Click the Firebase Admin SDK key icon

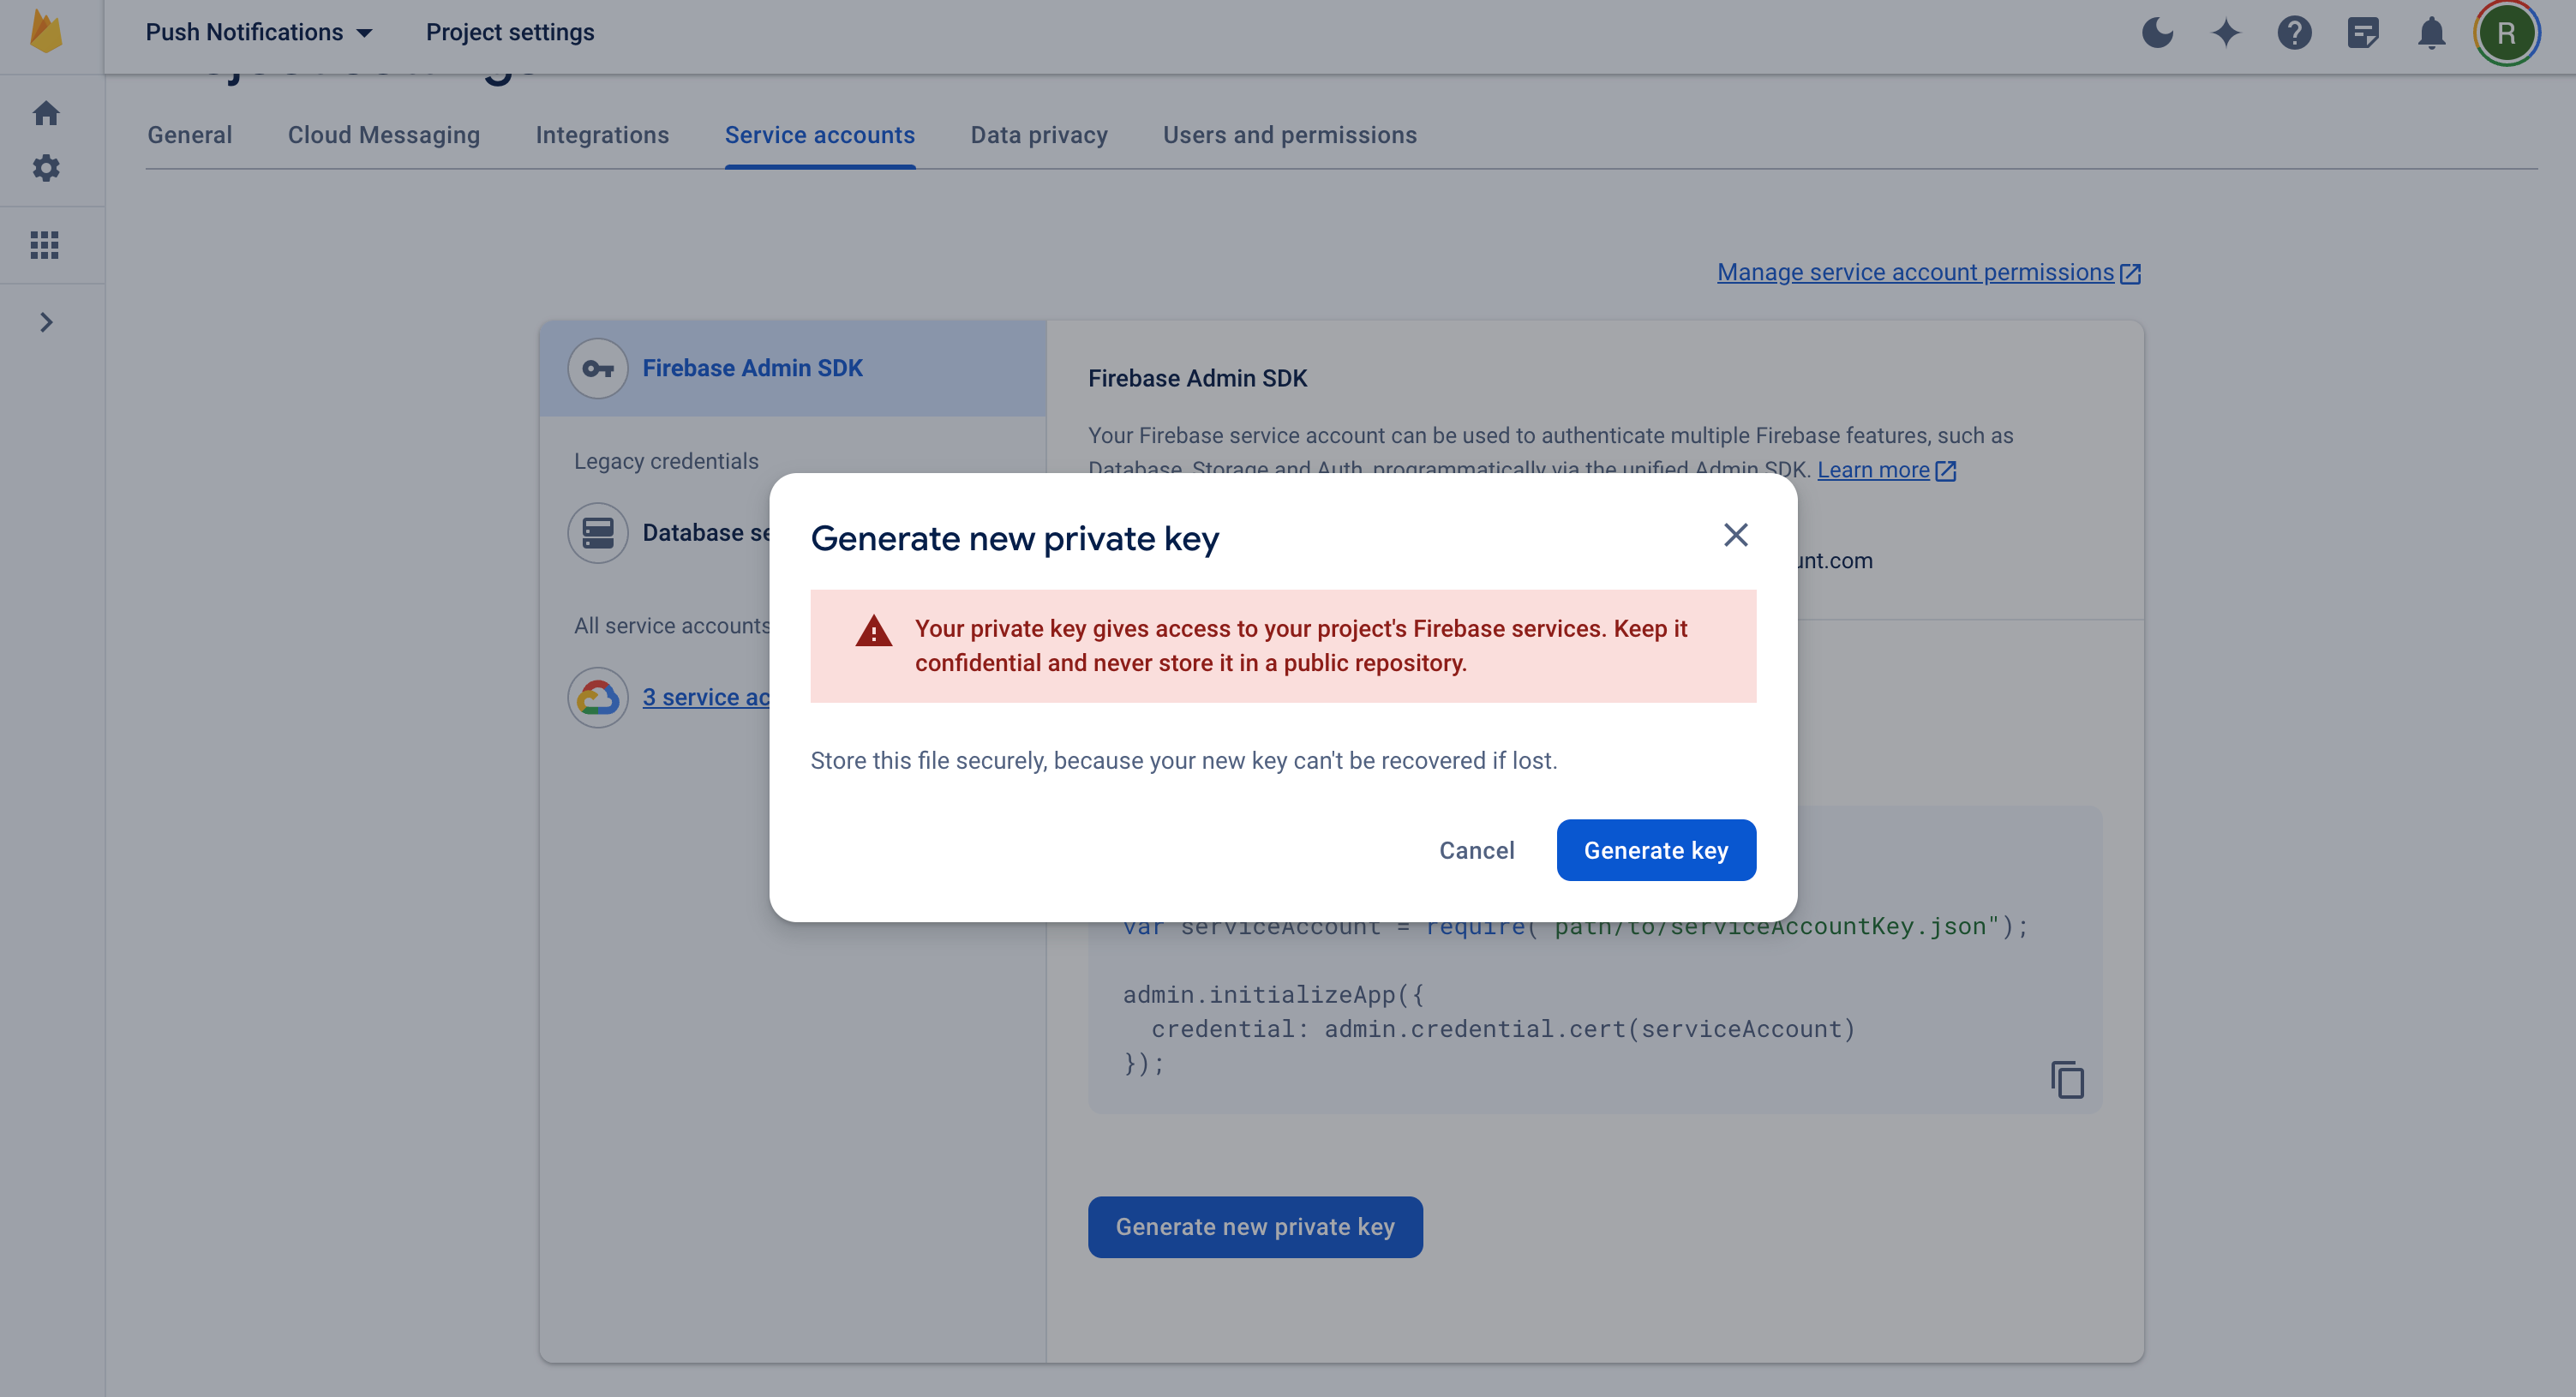tap(598, 368)
